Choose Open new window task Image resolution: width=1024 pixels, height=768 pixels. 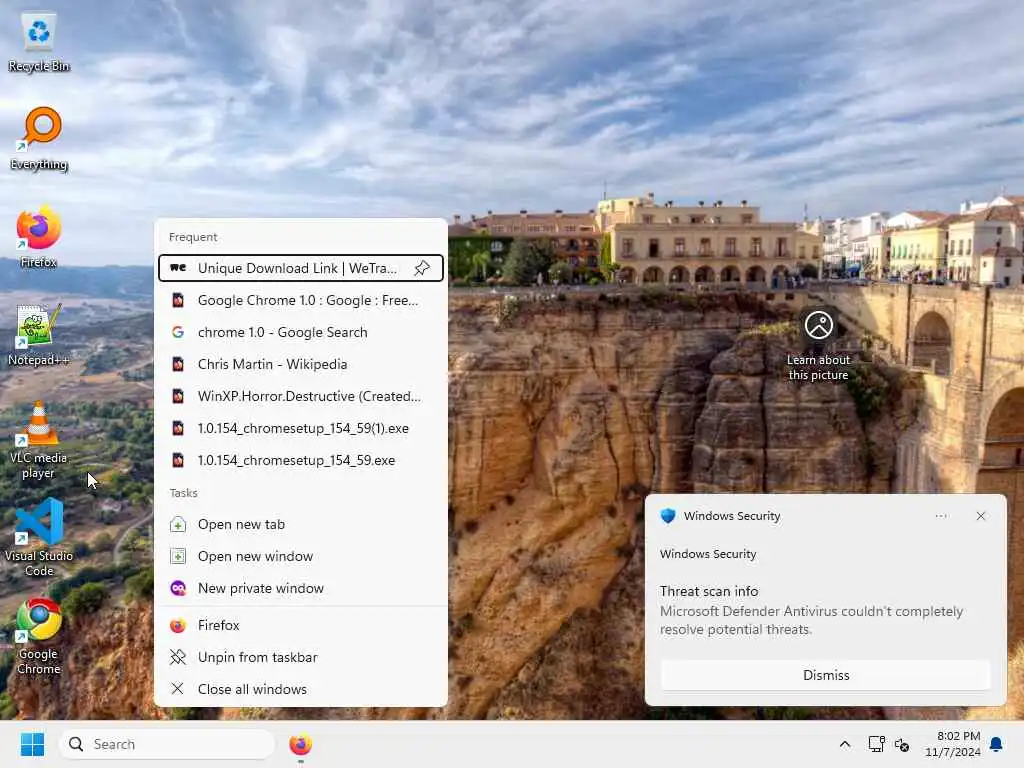[300, 556]
